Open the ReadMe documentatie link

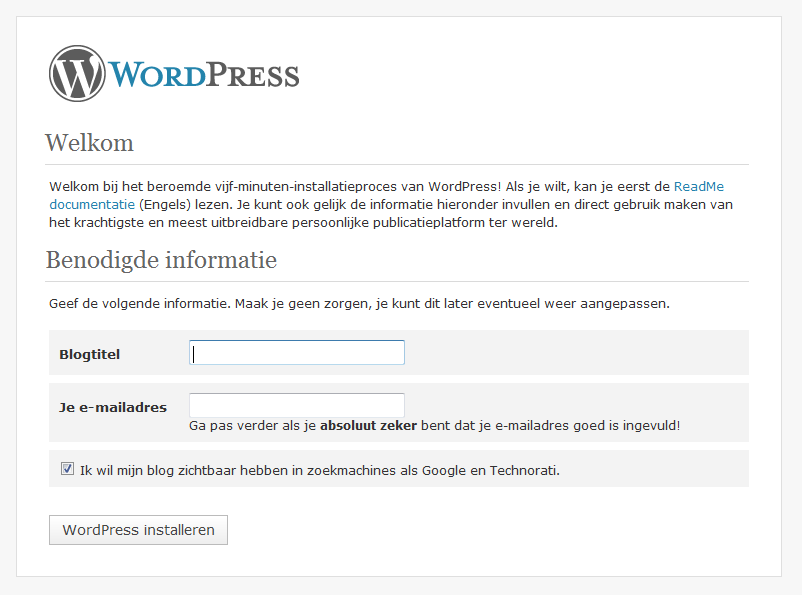[698, 186]
